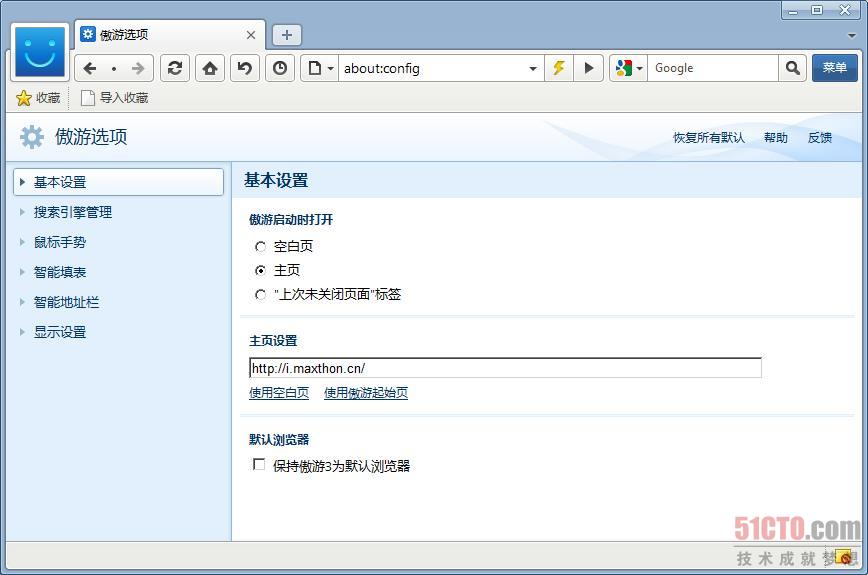
Task: Go back with the left arrow button
Action: point(90,68)
